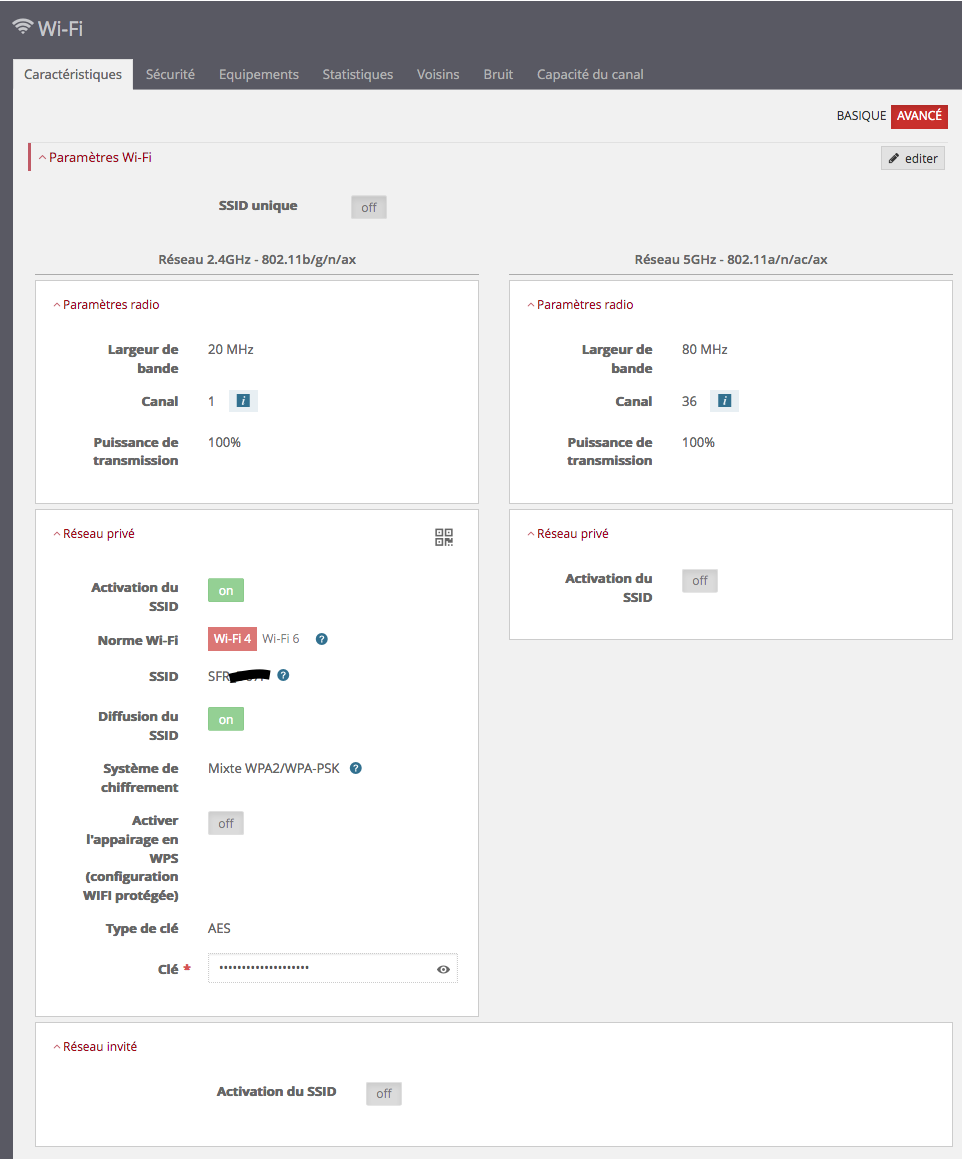Click the info icon next to Canal 36
962x1159 pixels.
(x=724, y=401)
